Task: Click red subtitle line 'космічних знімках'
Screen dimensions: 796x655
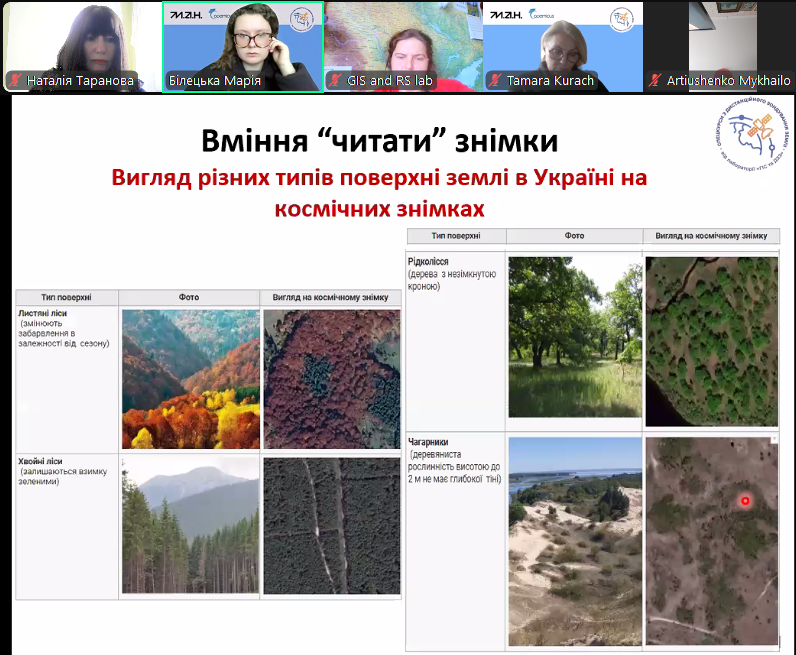Action: click(380, 209)
